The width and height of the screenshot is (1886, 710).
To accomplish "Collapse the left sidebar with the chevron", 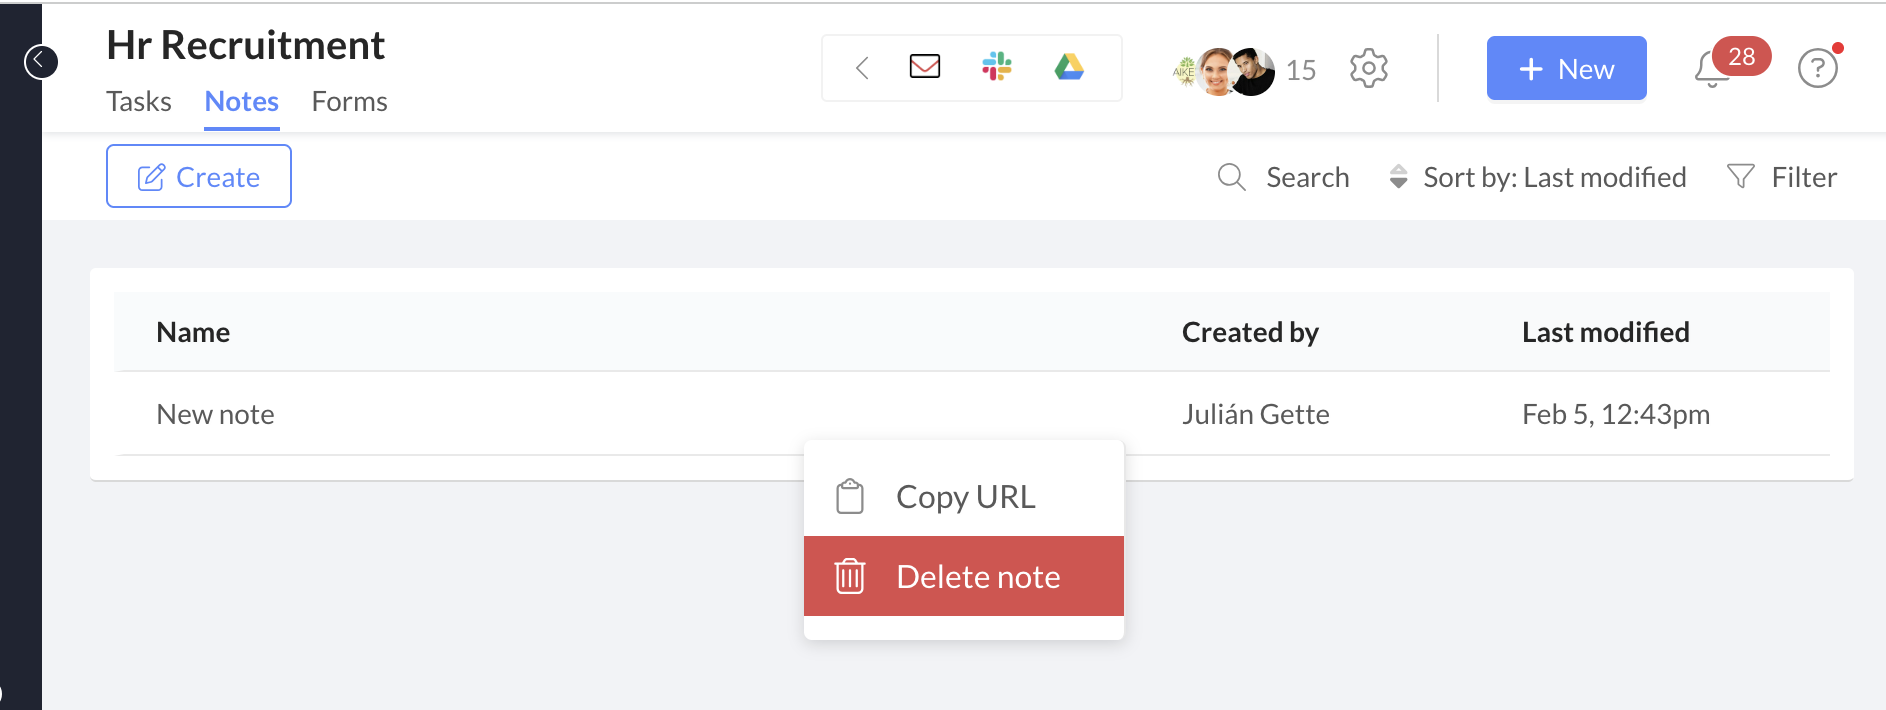I will 41,60.
